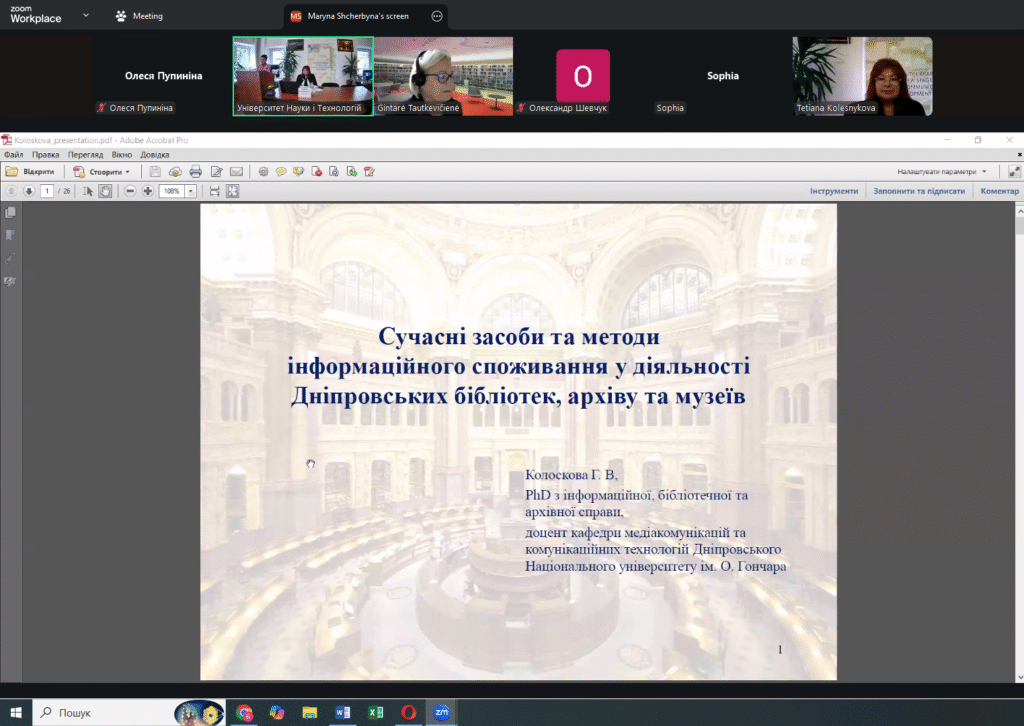This screenshot has height=726, width=1024.
Task: Click the page number input field
Action: (x=47, y=191)
